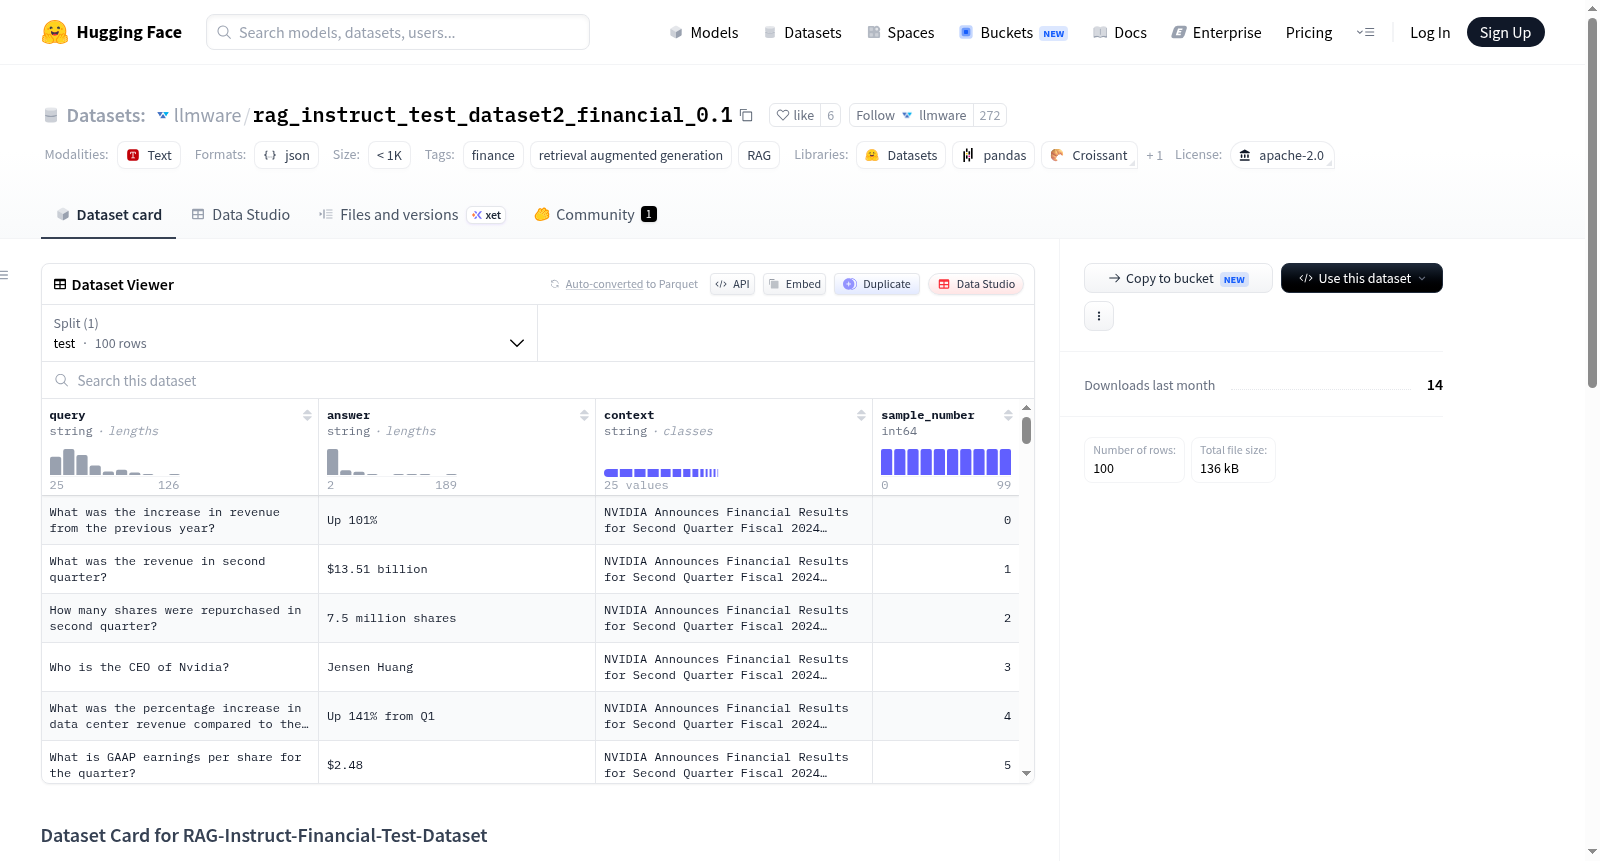
Task: Duplicate the dataset viewer
Action: 877,284
